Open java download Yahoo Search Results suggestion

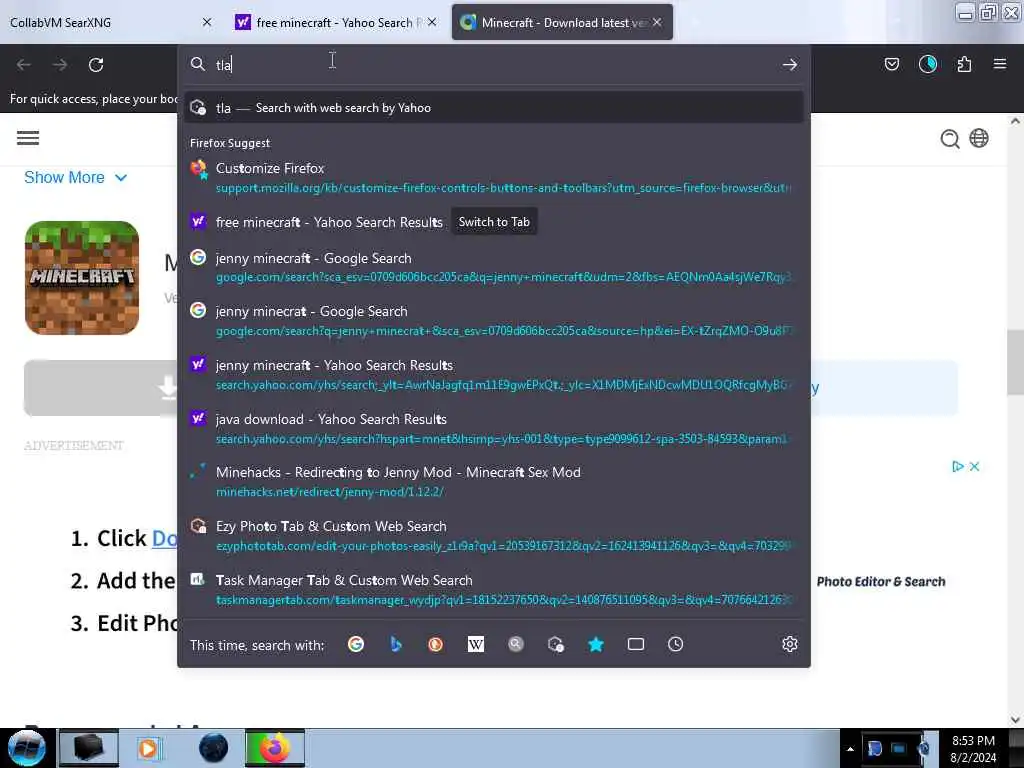tap(494, 428)
